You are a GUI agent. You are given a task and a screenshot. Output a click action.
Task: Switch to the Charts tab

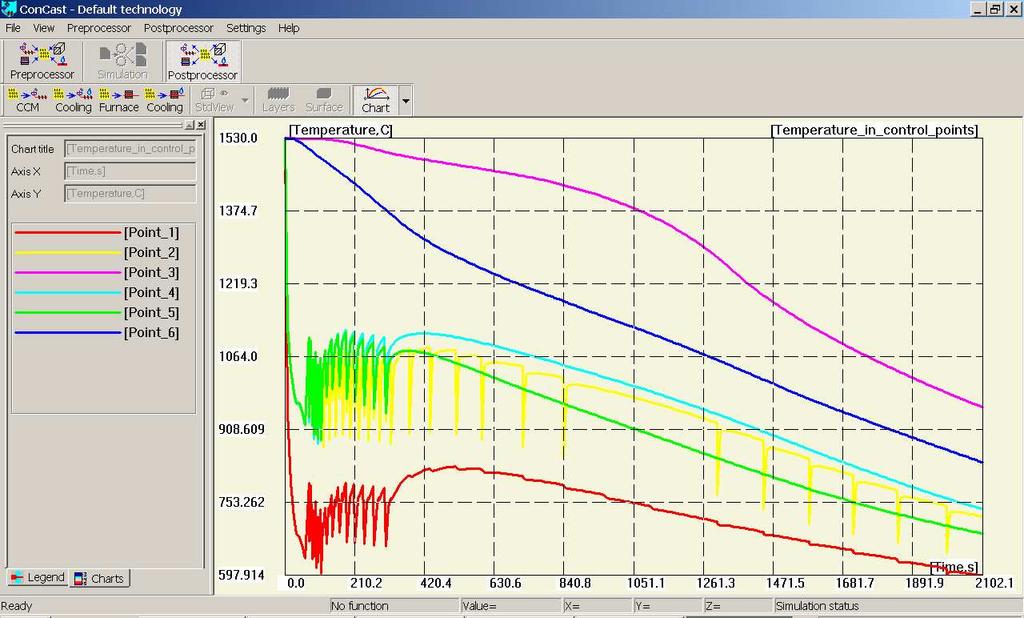coord(100,578)
